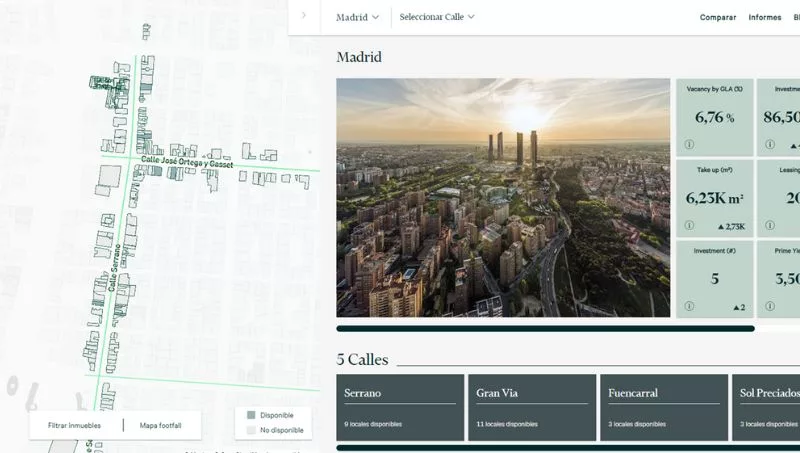Viewport: 800px width, 453px height.
Task: Open the Filtrar inmuebles filter
Action: (x=74, y=425)
